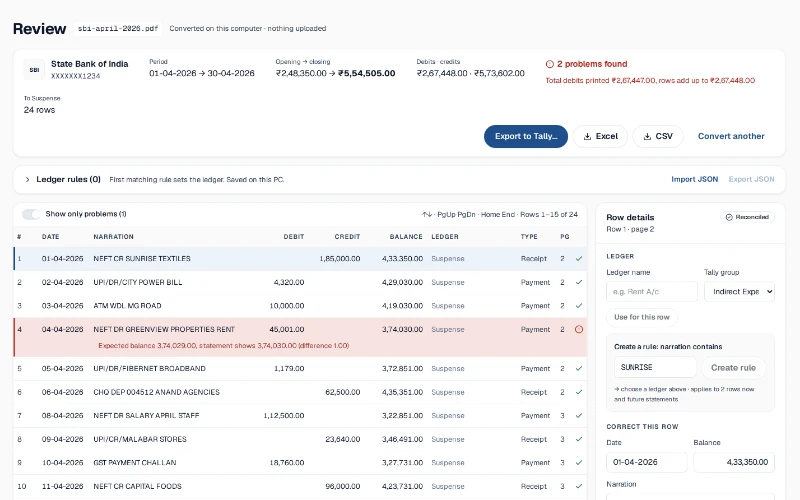This screenshot has height=500, width=800.
Task: Click the NARRATION column header
Action: click(x=113, y=237)
